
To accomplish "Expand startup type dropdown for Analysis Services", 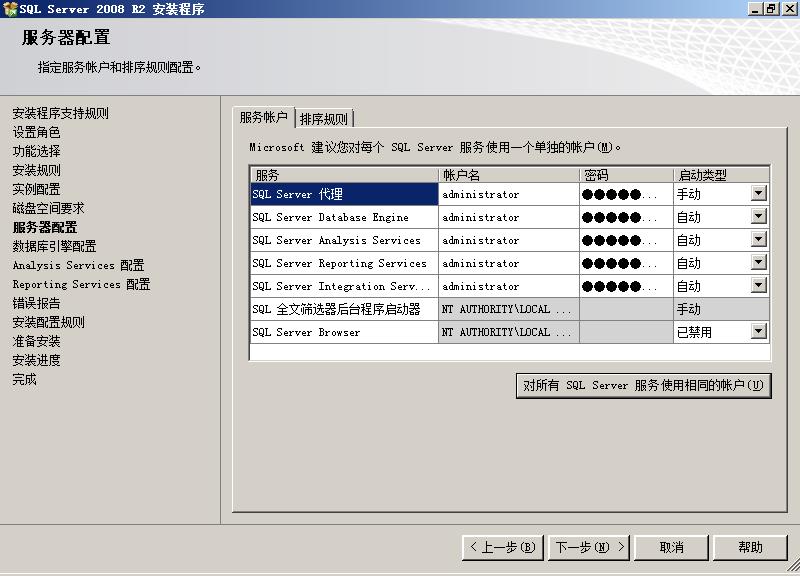I will click(x=759, y=240).
